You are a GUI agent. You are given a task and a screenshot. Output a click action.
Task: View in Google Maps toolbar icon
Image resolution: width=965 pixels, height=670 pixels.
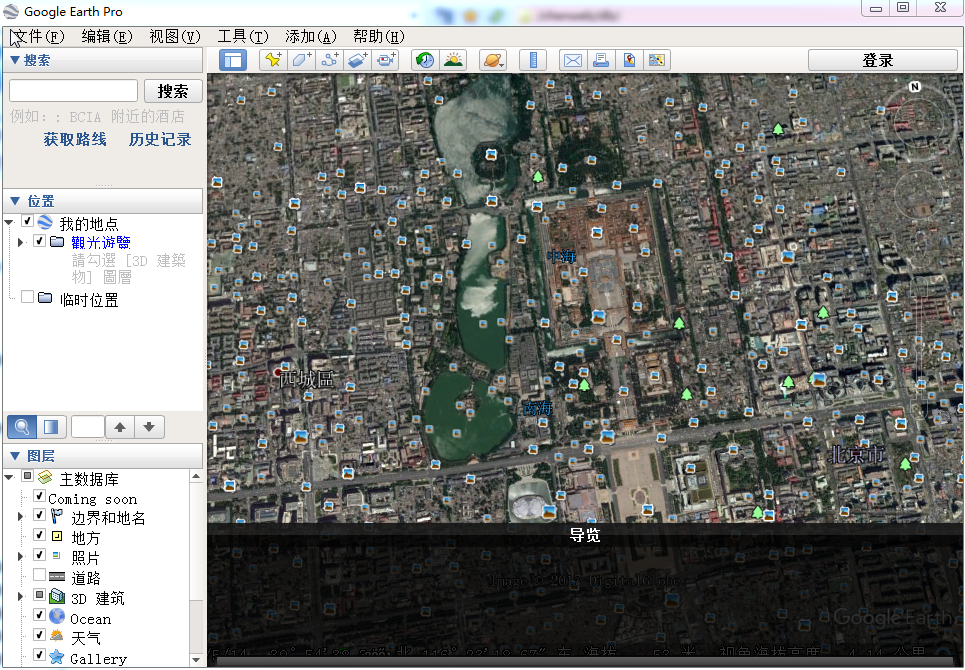(x=657, y=60)
